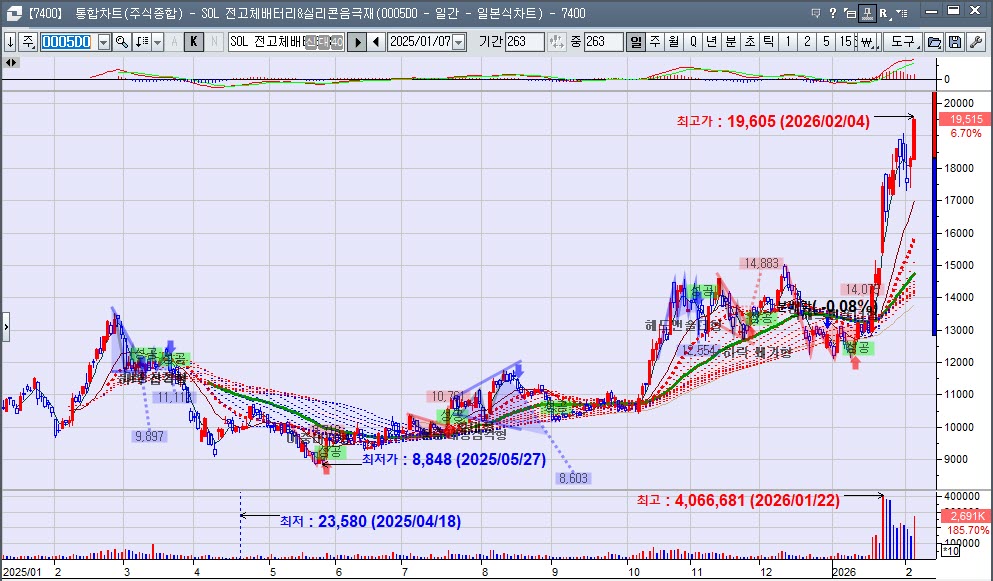The height and width of the screenshot is (581, 993).
Task: Switch chart to weekly (주) period
Action: (x=654, y=42)
